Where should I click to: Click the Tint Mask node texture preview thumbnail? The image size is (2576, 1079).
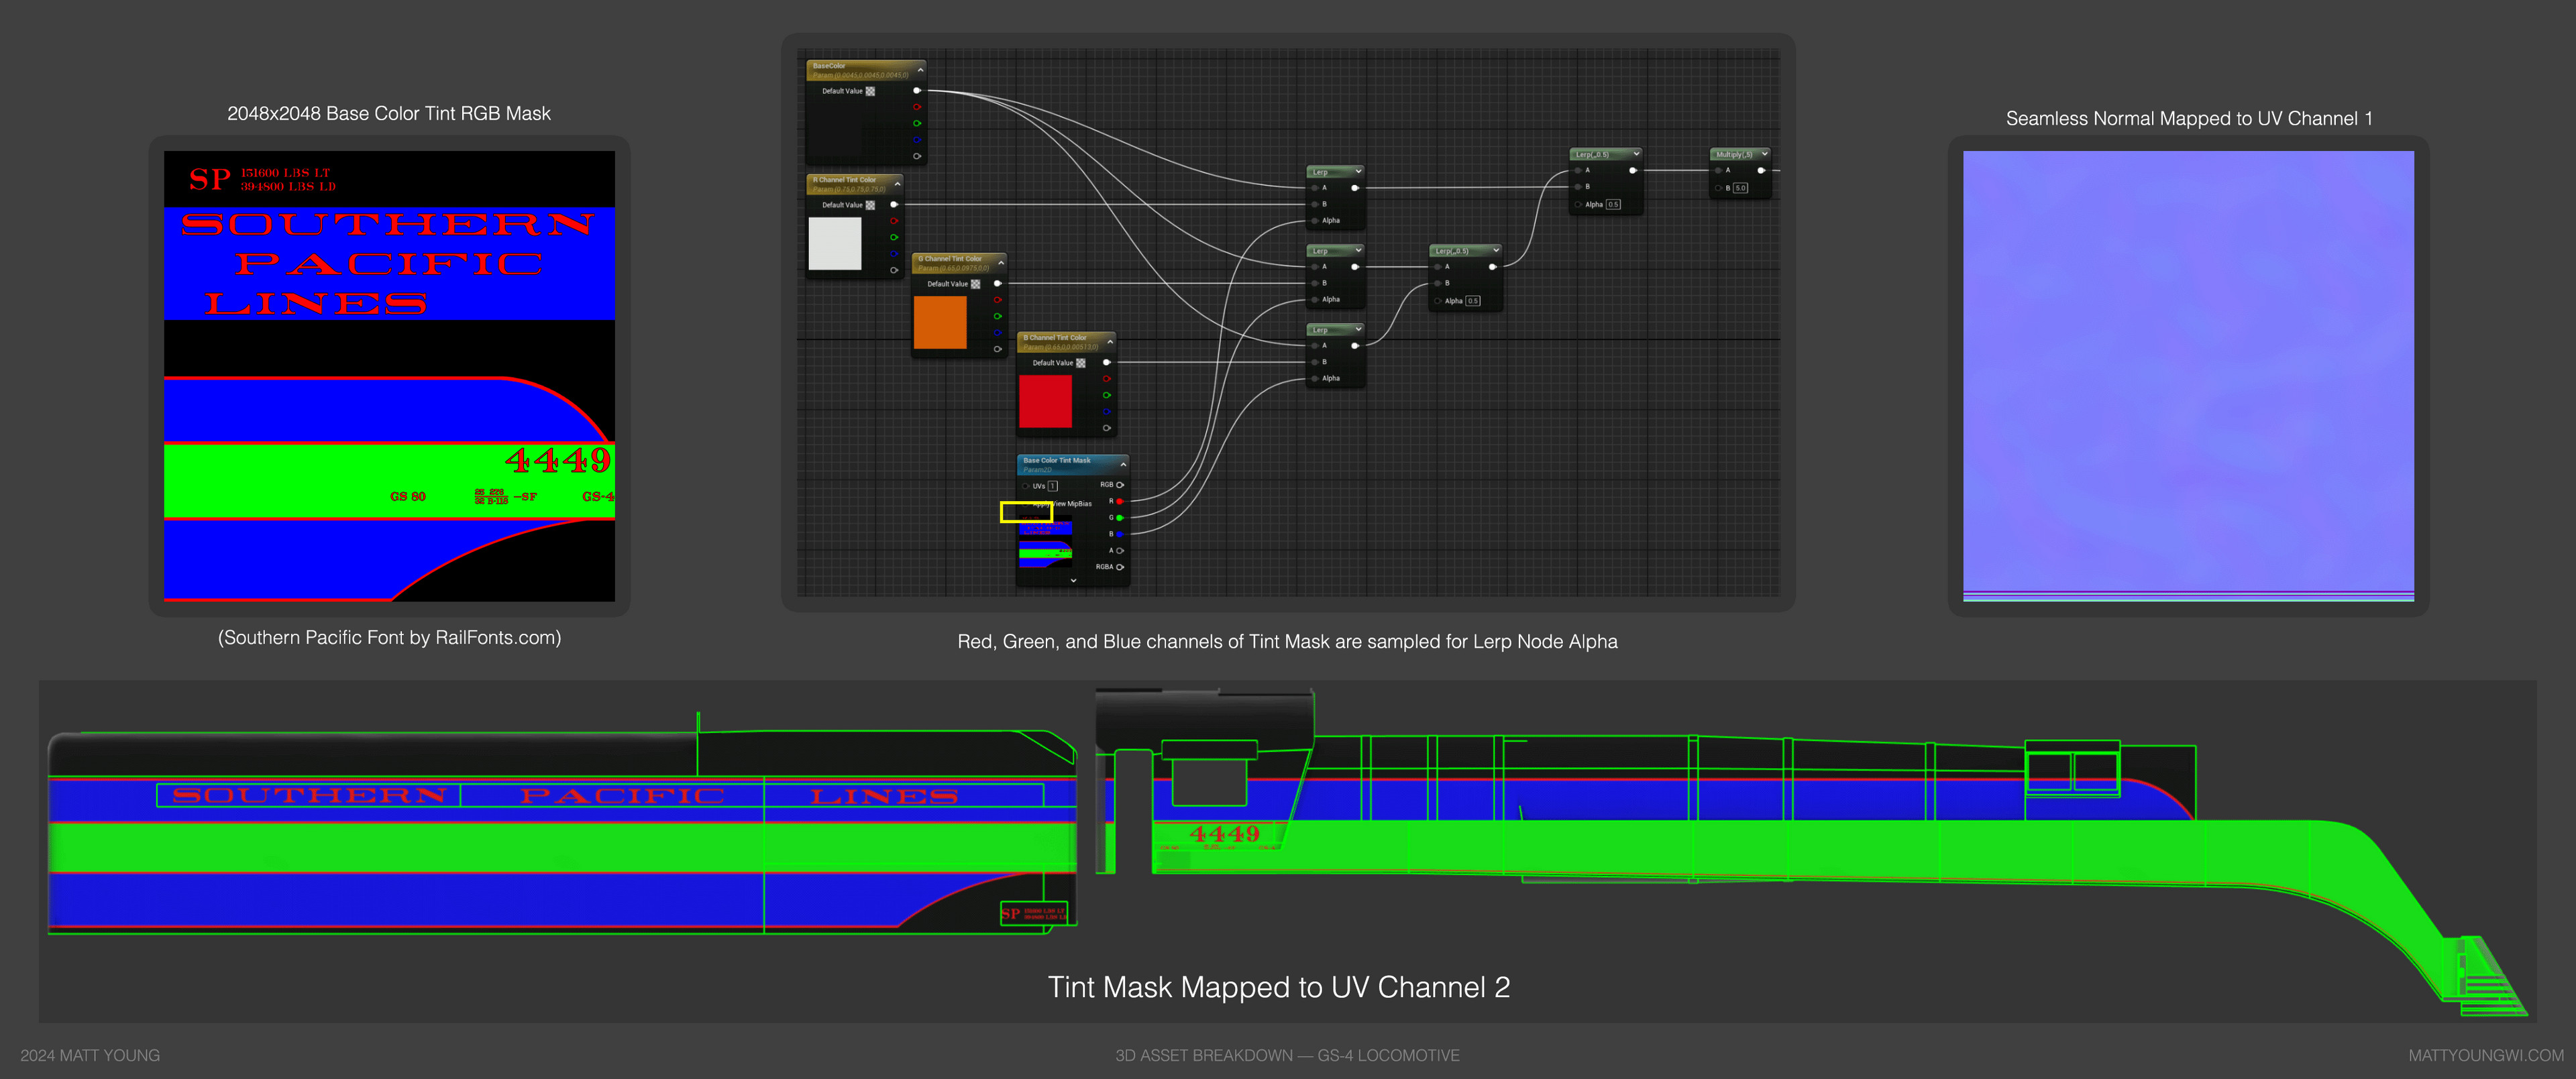click(x=1045, y=542)
